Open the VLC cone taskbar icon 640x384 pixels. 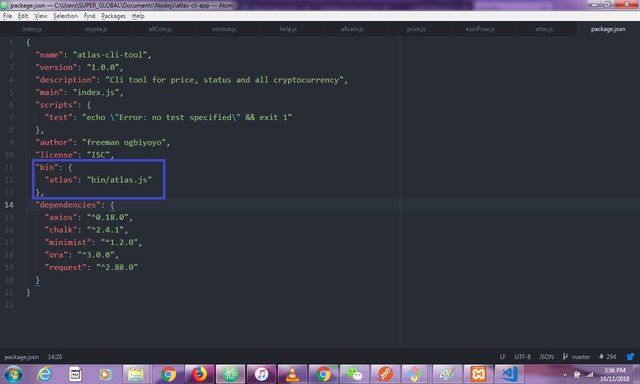pyautogui.click(x=292, y=374)
